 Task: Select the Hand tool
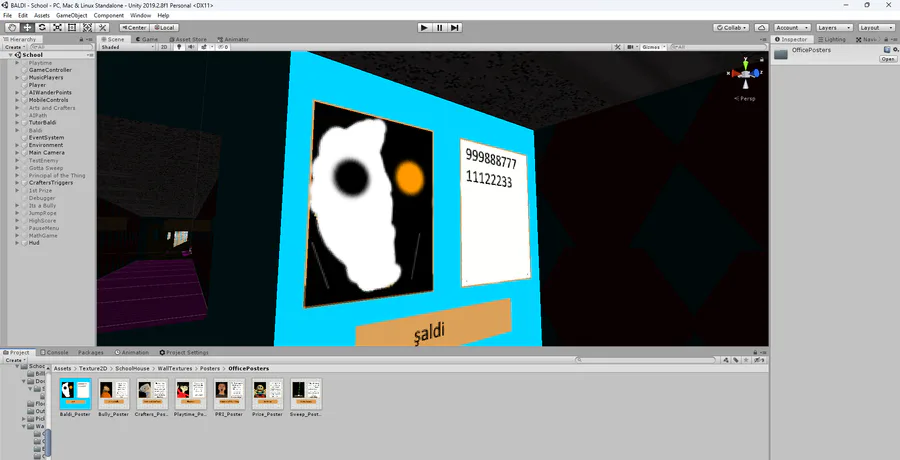coord(12,28)
